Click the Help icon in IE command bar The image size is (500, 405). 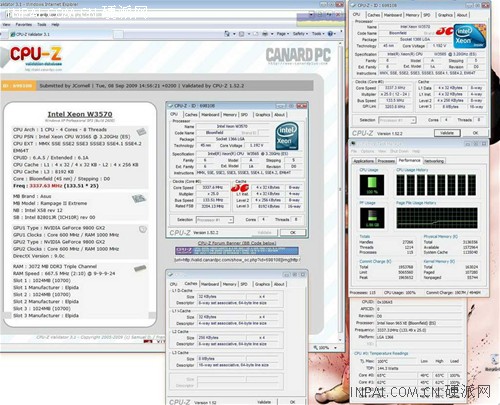point(330,34)
